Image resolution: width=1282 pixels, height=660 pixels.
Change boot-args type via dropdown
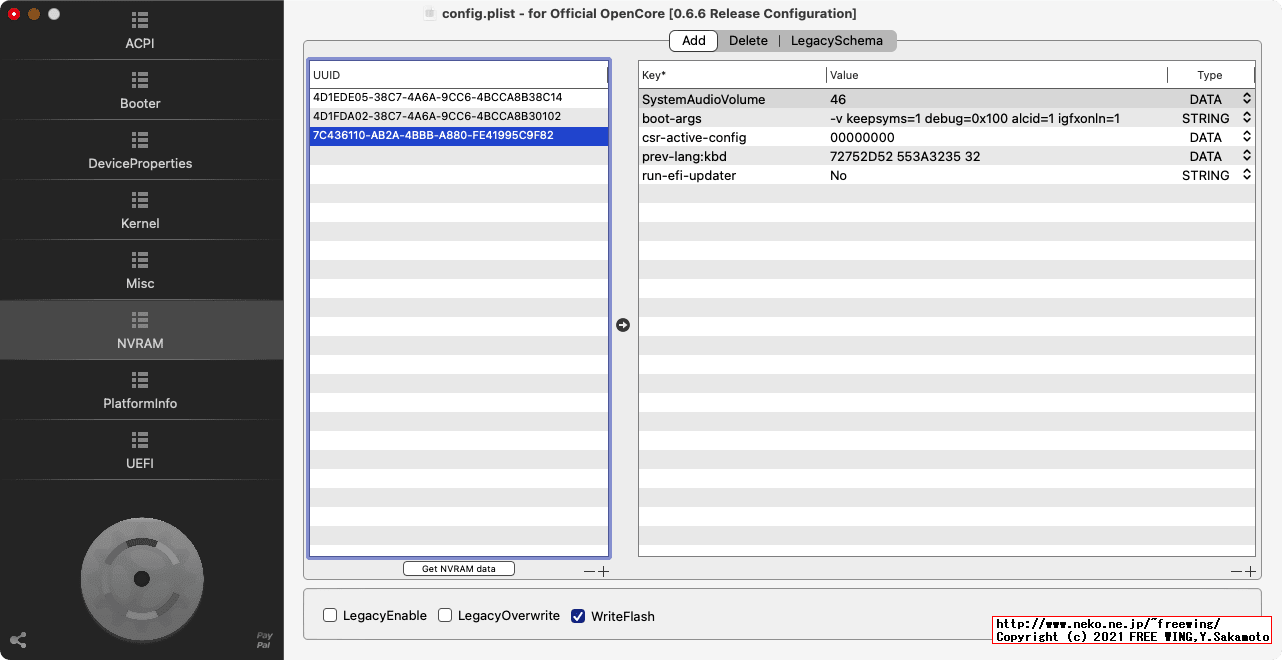click(1246, 118)
